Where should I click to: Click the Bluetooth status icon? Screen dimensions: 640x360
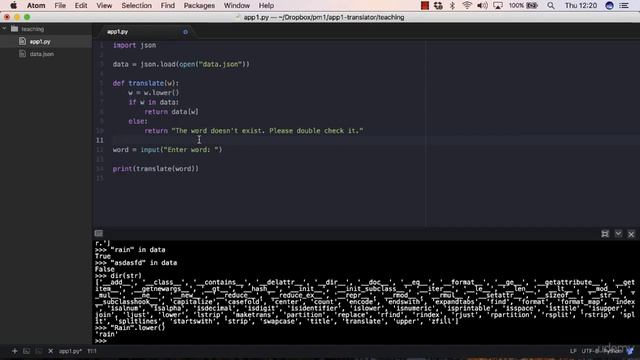pyautogui.click(x=452, y=6)
